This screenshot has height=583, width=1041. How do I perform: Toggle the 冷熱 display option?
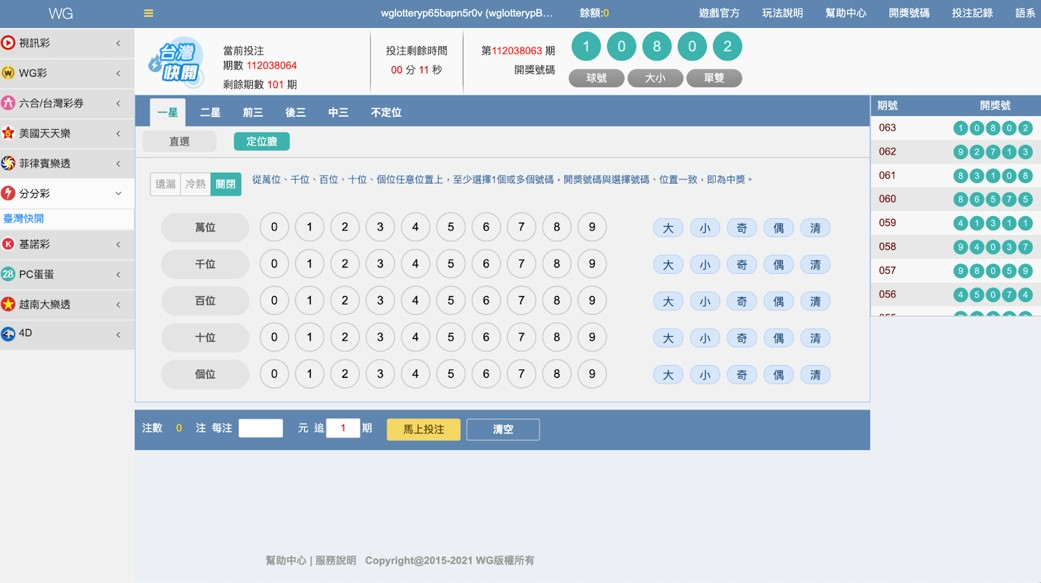click(196, 184)
